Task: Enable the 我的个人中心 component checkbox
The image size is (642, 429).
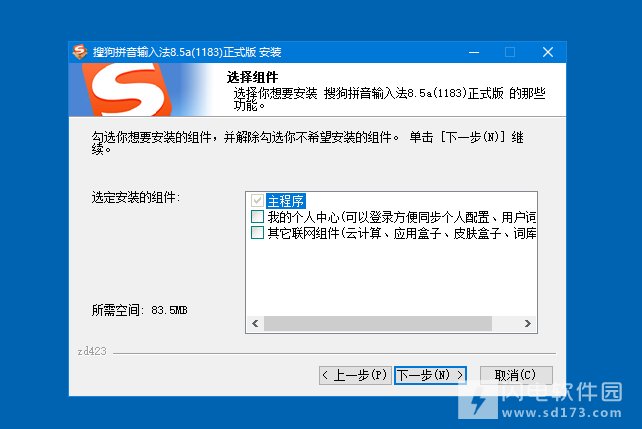Action: pyautogui.click(x=257, y=217)
